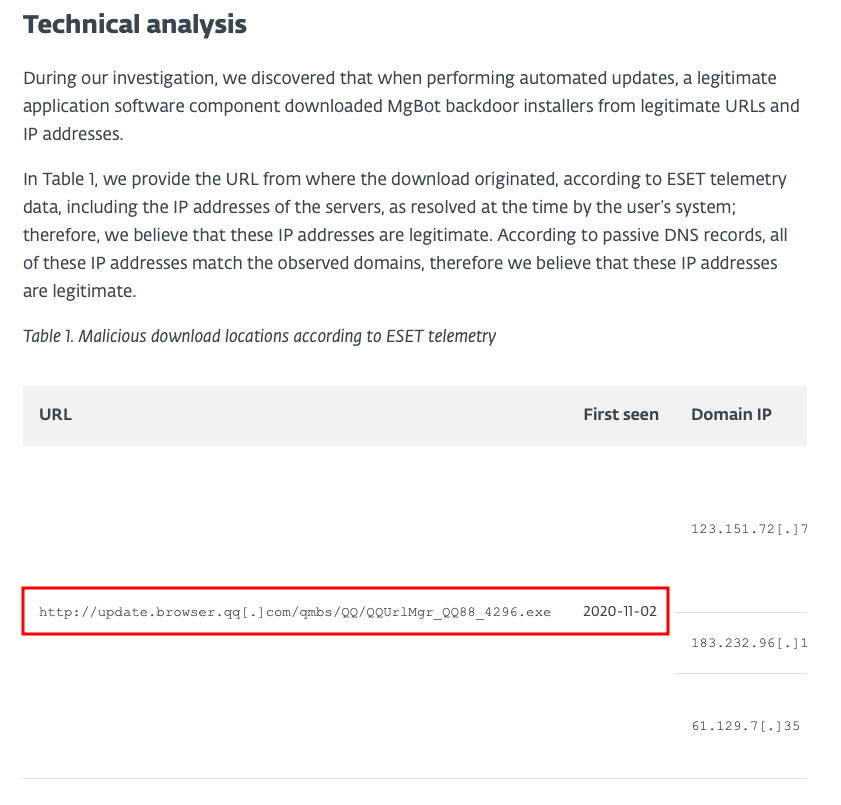Select the URL column header

pos(55,415)
